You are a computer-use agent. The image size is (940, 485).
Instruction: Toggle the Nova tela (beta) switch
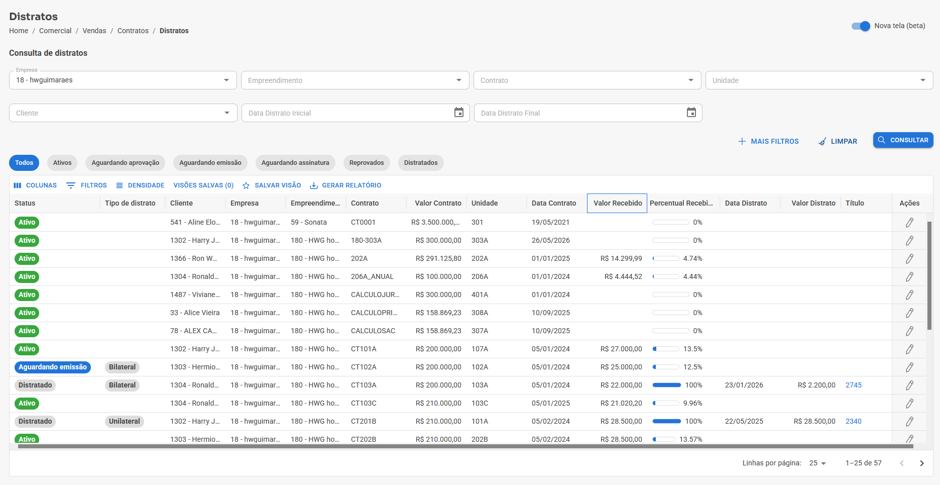click(860, 26)
